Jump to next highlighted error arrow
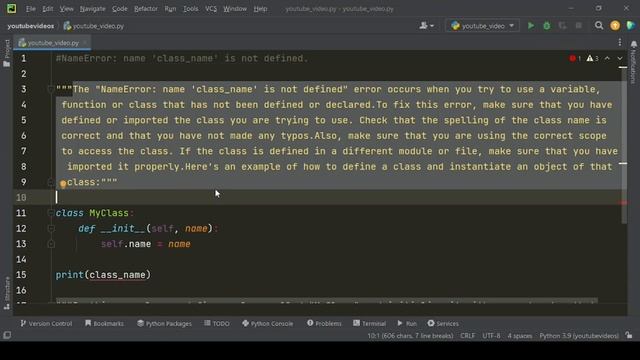 click(620, 58)
